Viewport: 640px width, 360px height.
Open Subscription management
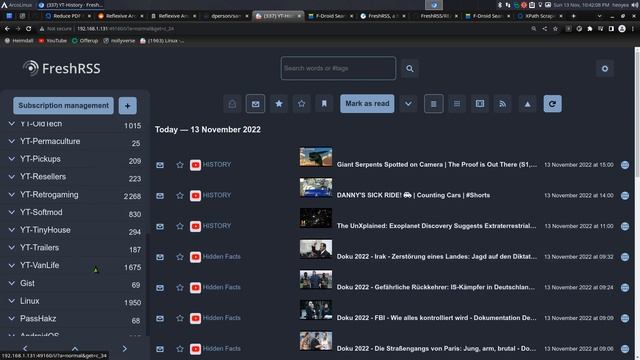coord(63,106)
